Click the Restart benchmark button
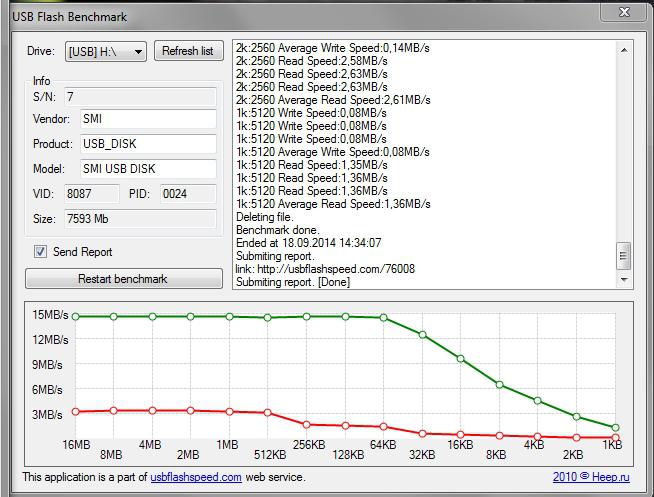 coord(123,279)
